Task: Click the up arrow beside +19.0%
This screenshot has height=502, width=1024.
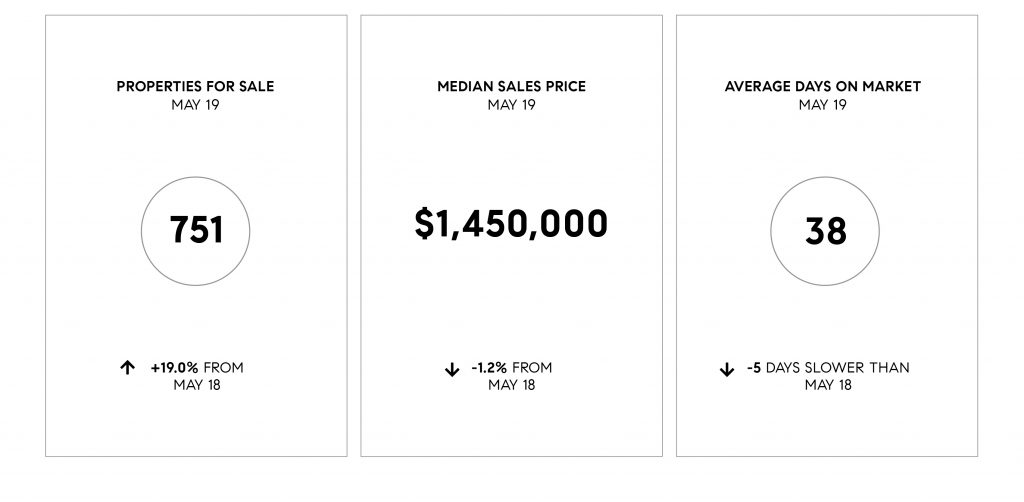Action: point(127,368)
